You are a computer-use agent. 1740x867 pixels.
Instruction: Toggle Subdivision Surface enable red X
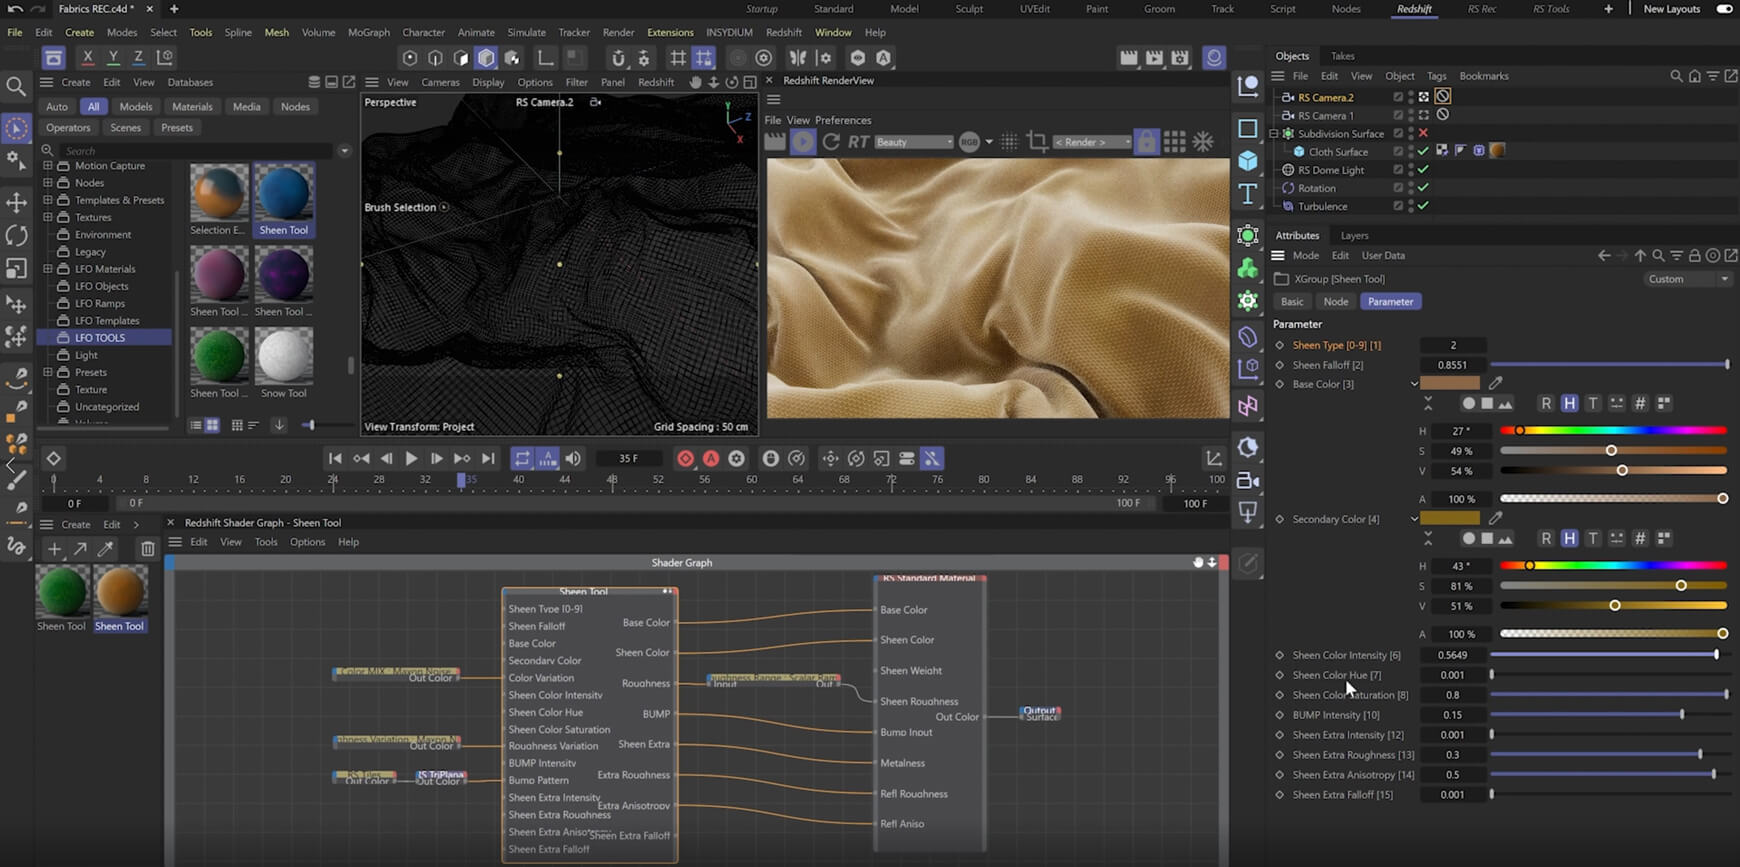1423,133
